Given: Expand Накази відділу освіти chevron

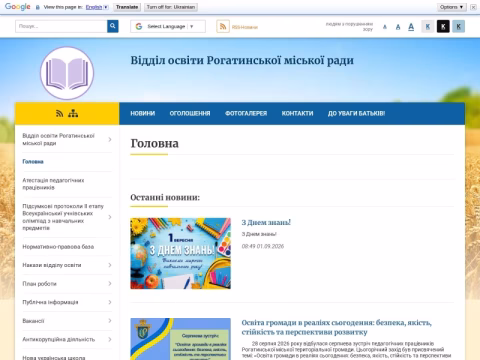Looking at the screenshot, I should [x=110, y=265].
